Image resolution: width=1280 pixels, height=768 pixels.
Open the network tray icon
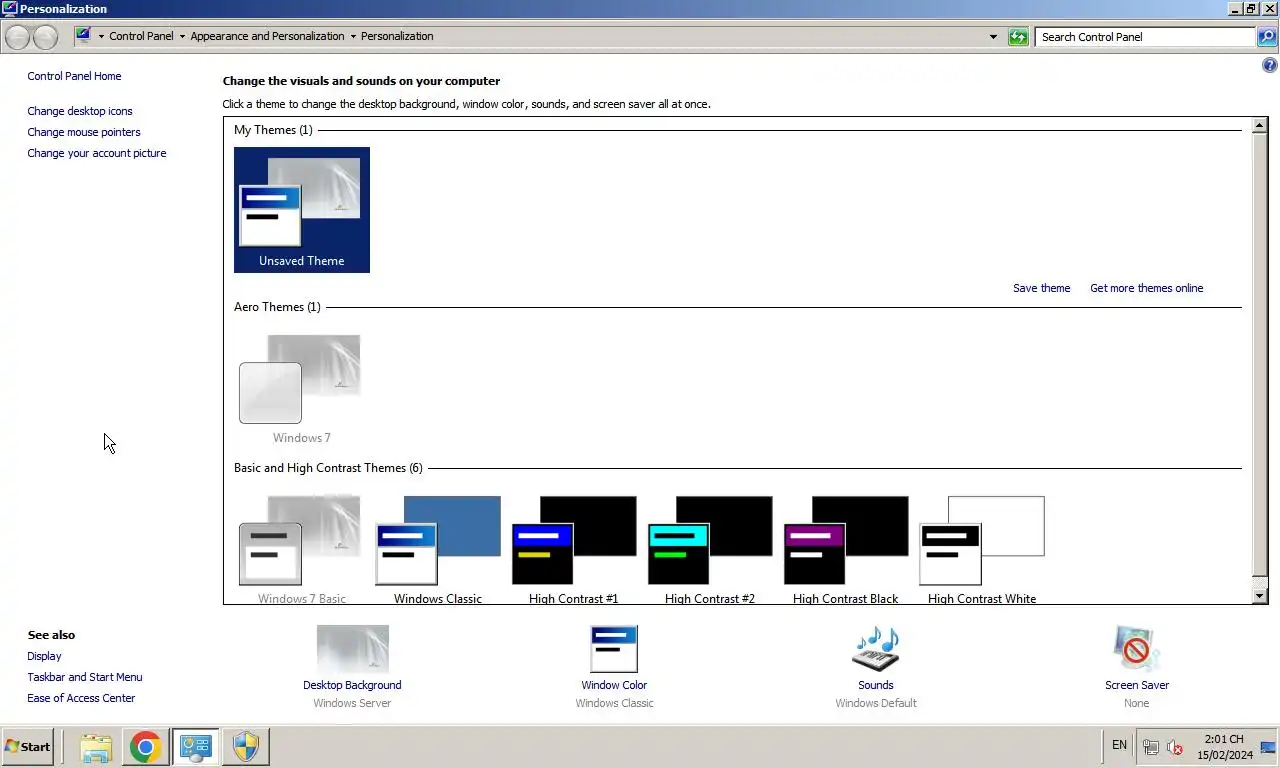pos(1151,747)
